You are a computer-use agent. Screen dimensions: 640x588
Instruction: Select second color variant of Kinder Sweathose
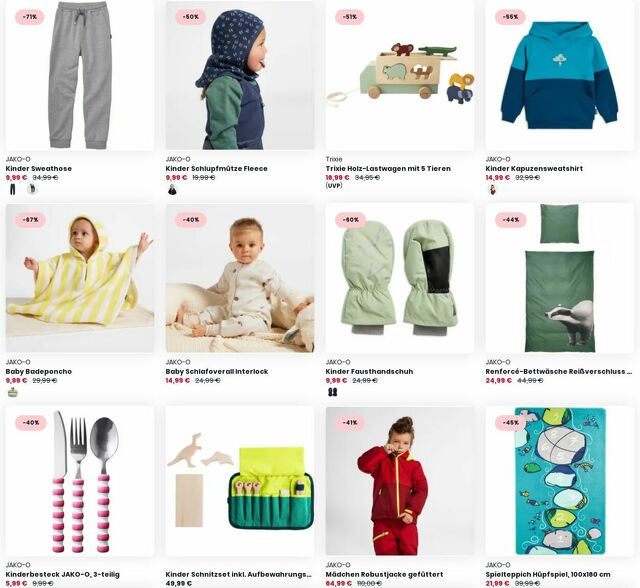[31, 189]
